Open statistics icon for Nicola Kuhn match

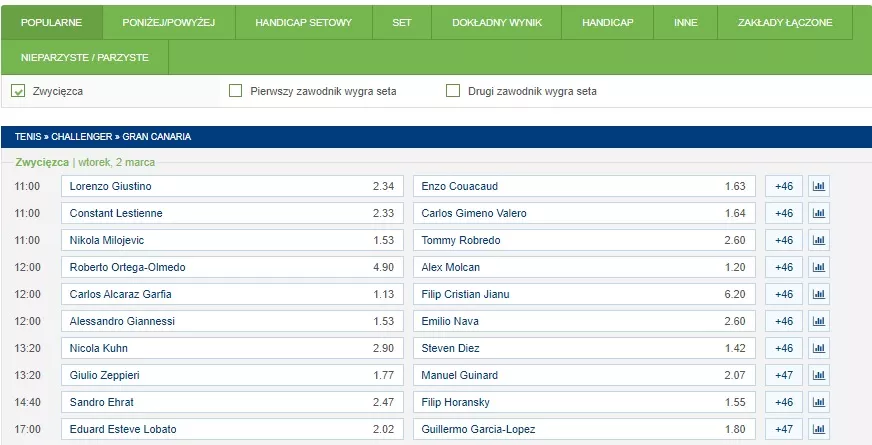819,348
